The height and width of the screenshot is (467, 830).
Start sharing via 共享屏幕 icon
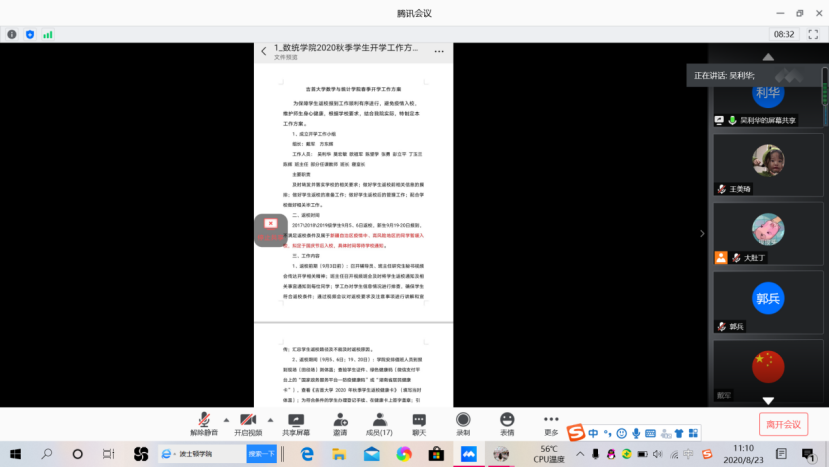[295, 423]
